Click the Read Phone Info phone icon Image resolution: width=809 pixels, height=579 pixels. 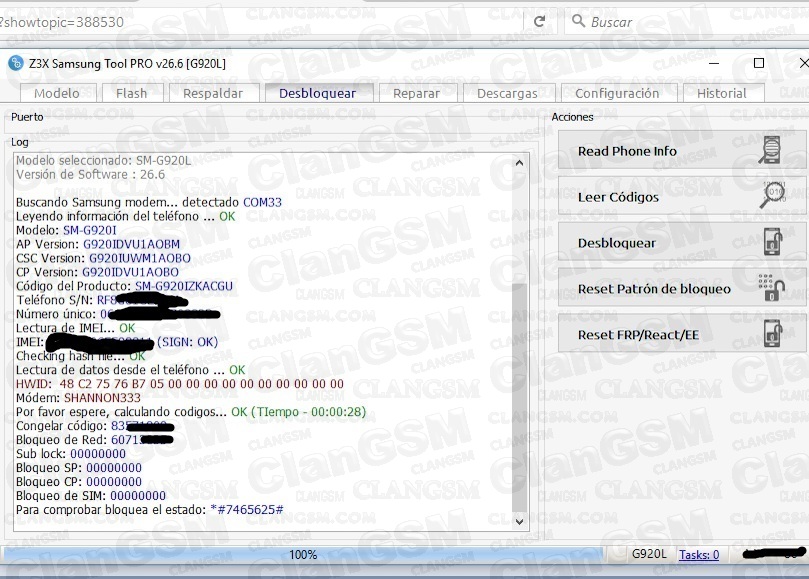pos(770,150)
